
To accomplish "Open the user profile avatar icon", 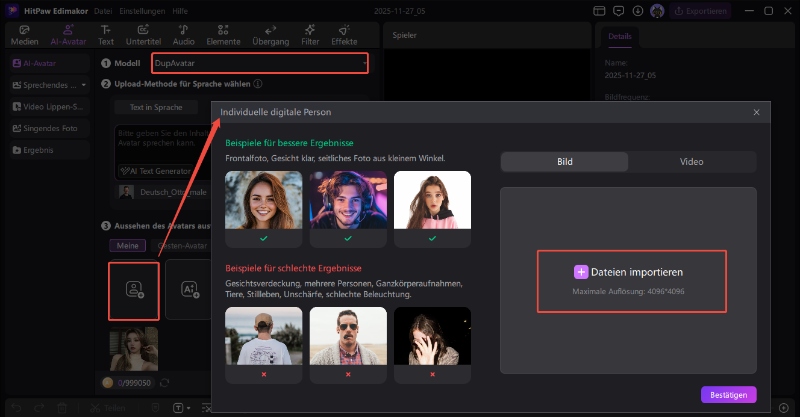I will tap(657, 11).
